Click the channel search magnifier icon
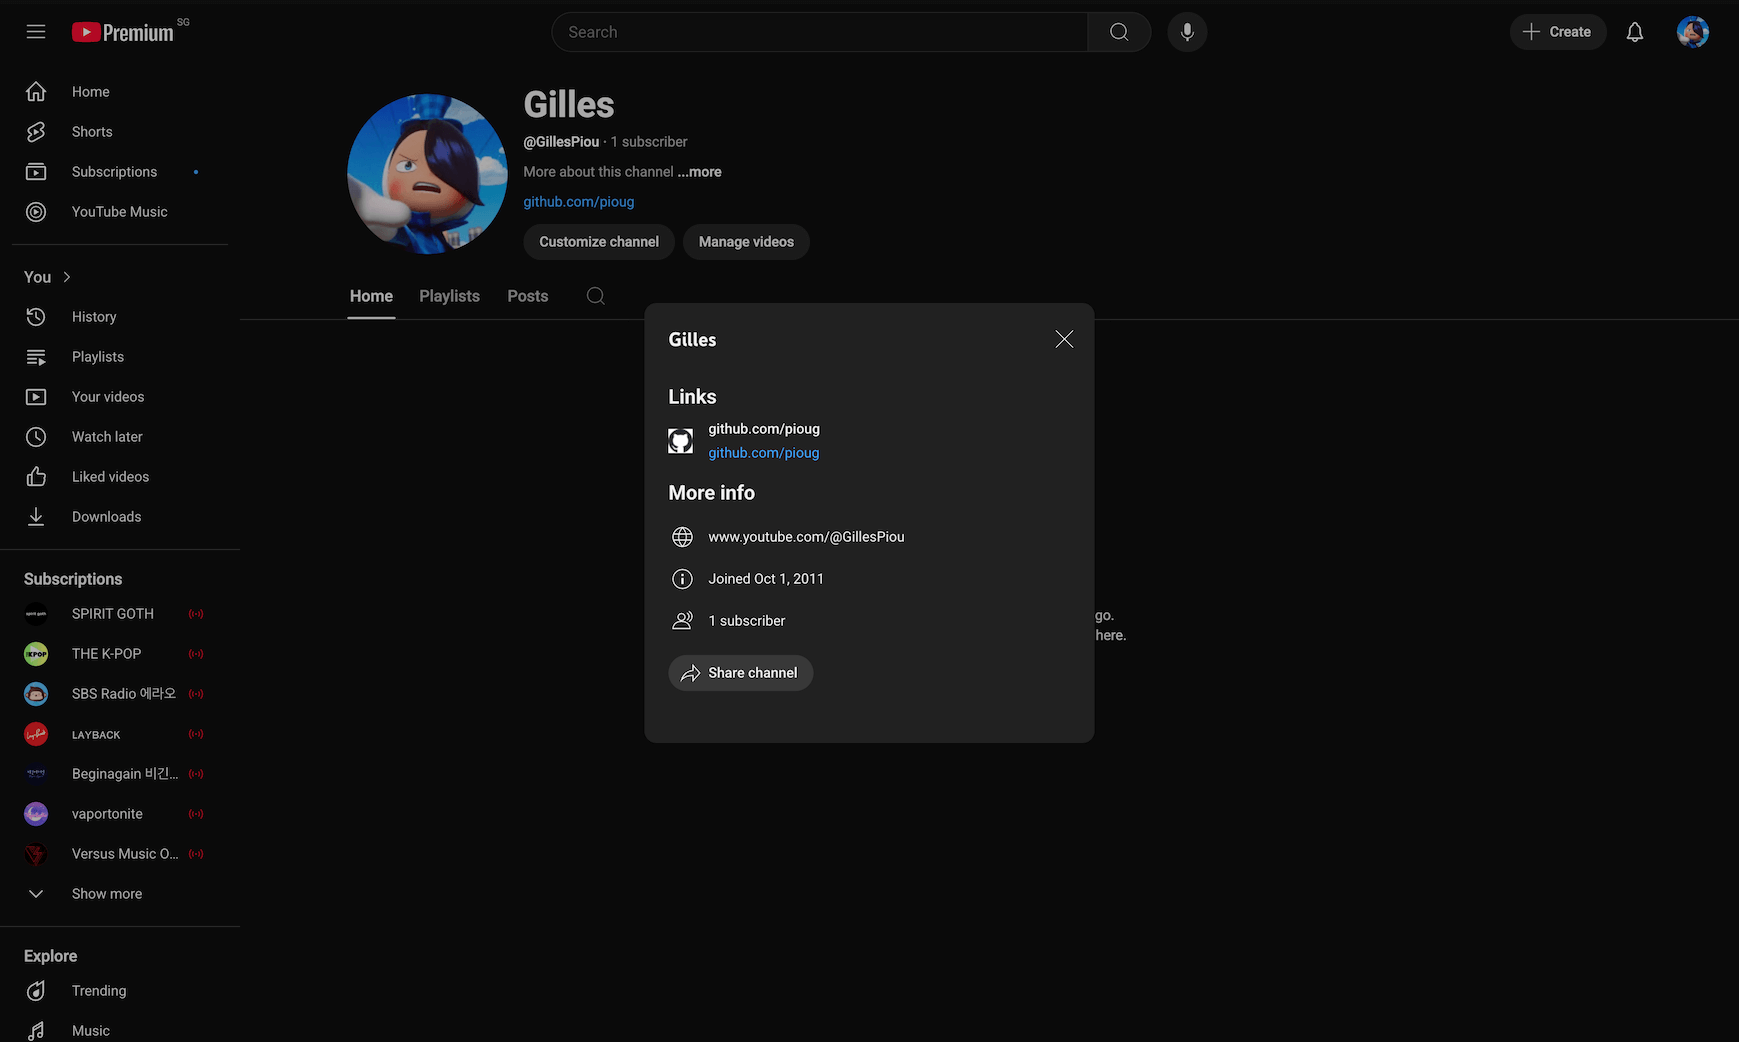Viewport: 1739px width, 1042px height. (x=596, y=296)
